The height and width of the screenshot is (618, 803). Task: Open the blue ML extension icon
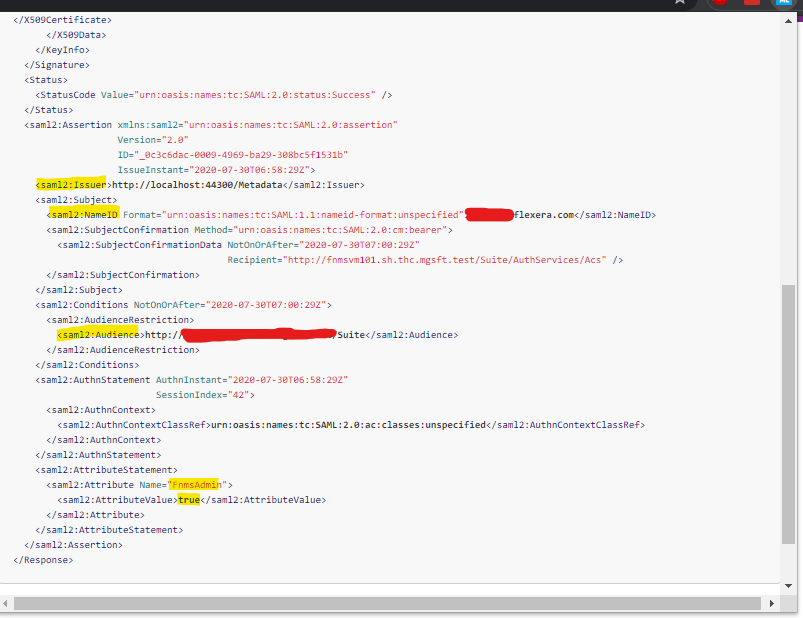[x=786, y=3]
